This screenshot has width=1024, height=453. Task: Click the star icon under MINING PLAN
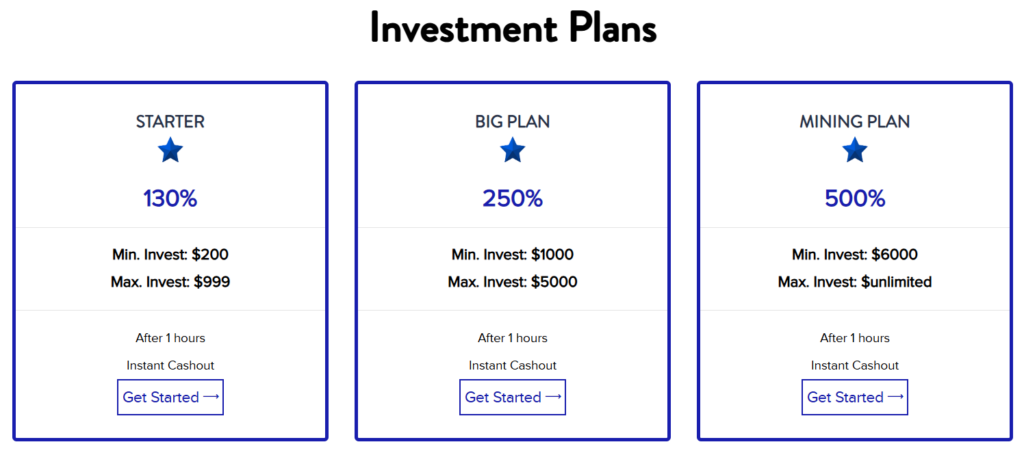point(854,151)
